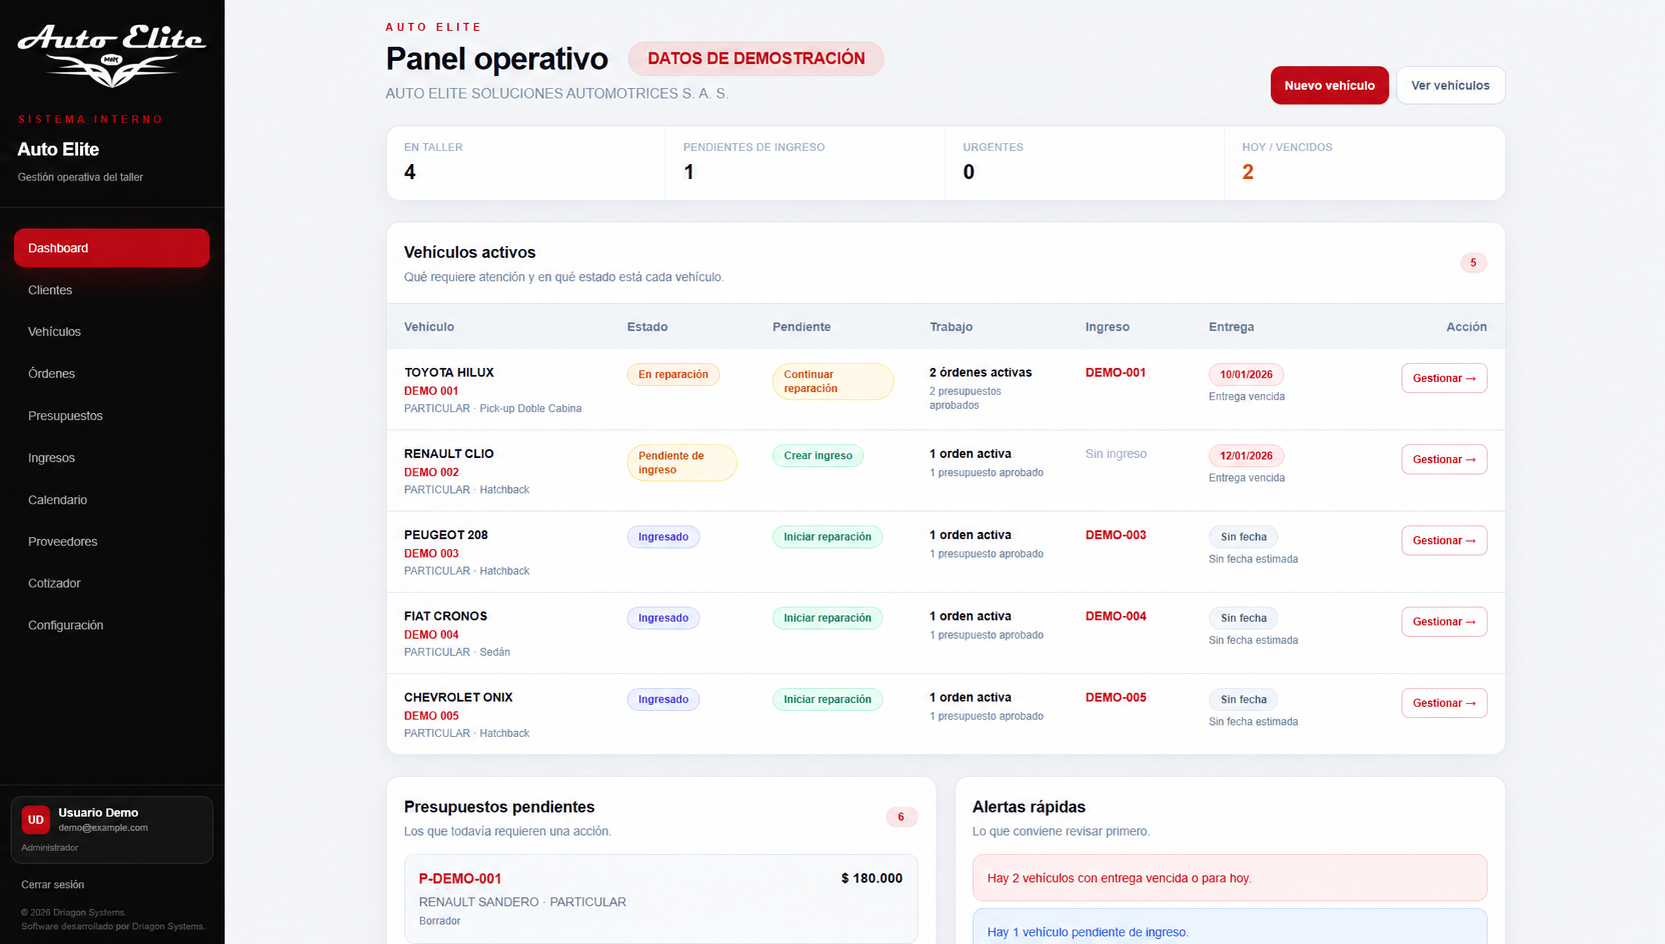Click Cerrar sesión link
The height and width of the screenshot is (944, 1665).
click(53, 885)
